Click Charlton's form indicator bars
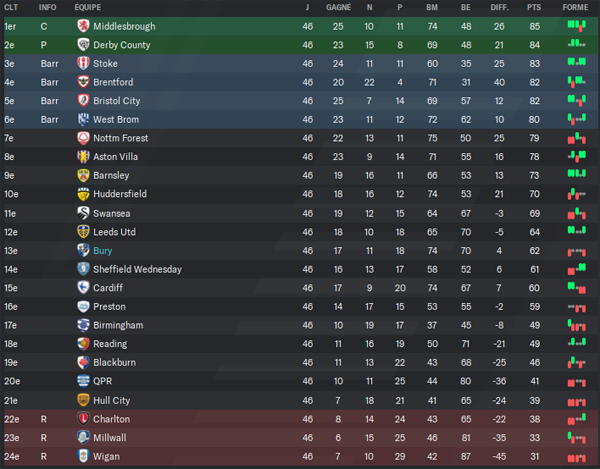This screenshot has height=469, width=600. (x=577, y=419)
